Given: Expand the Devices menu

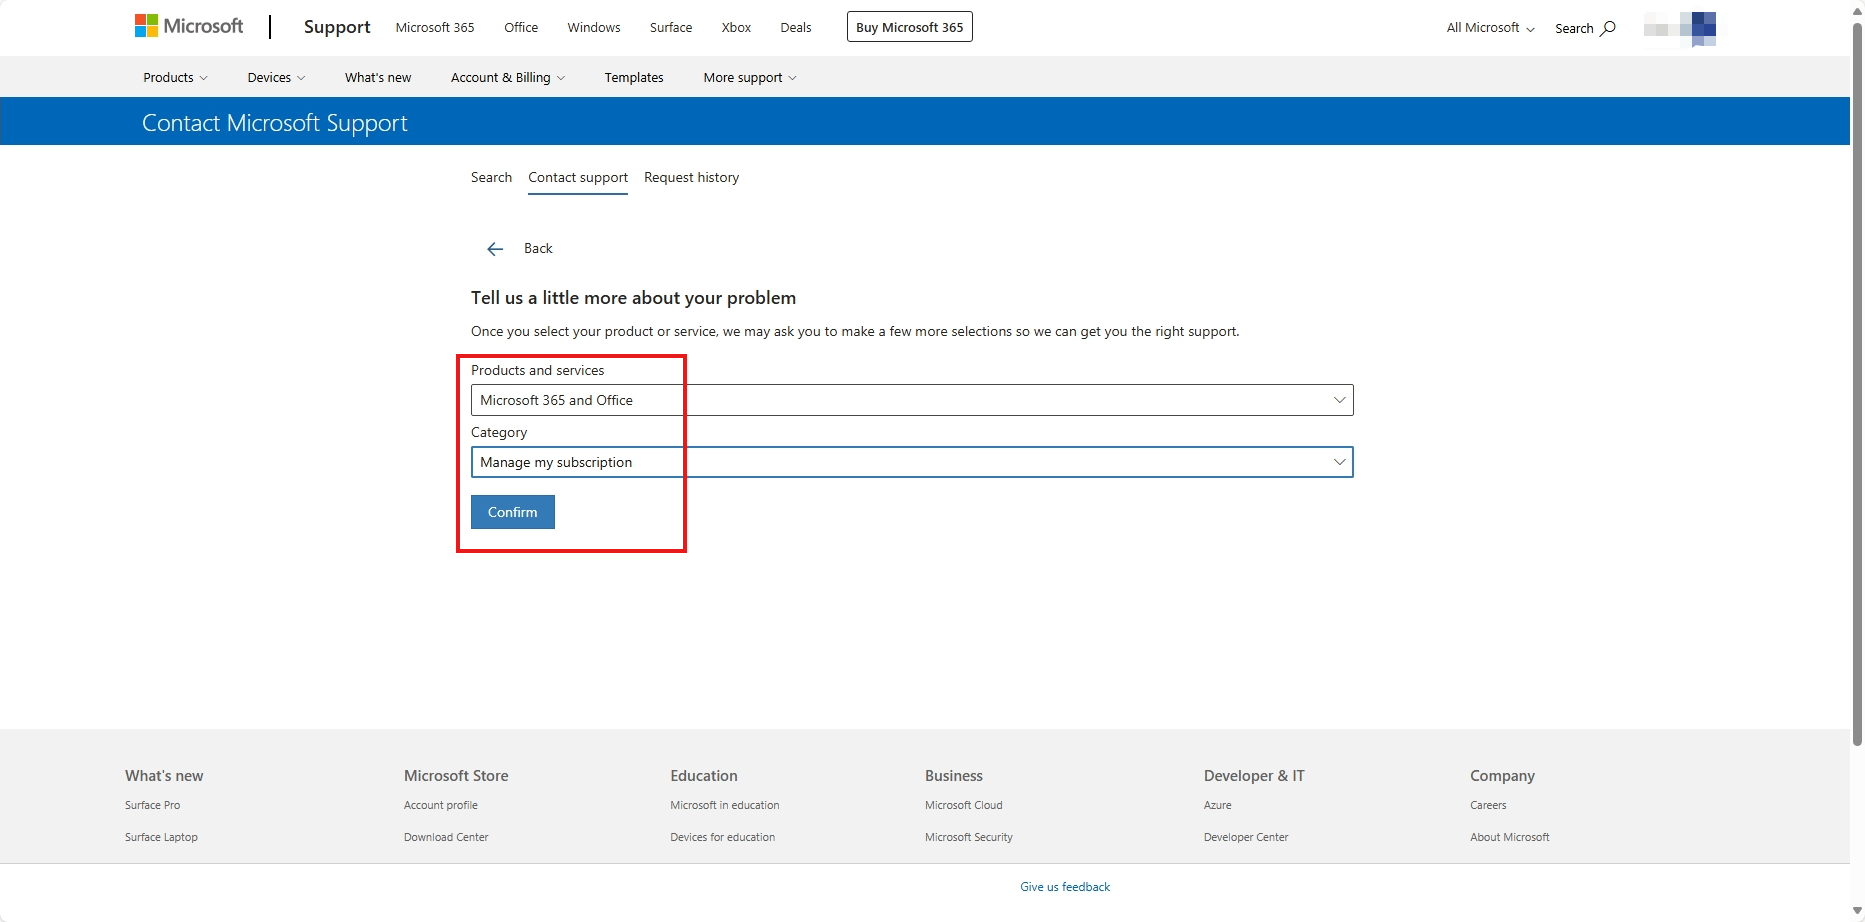Looking at the screenshot, I should 276,77.
